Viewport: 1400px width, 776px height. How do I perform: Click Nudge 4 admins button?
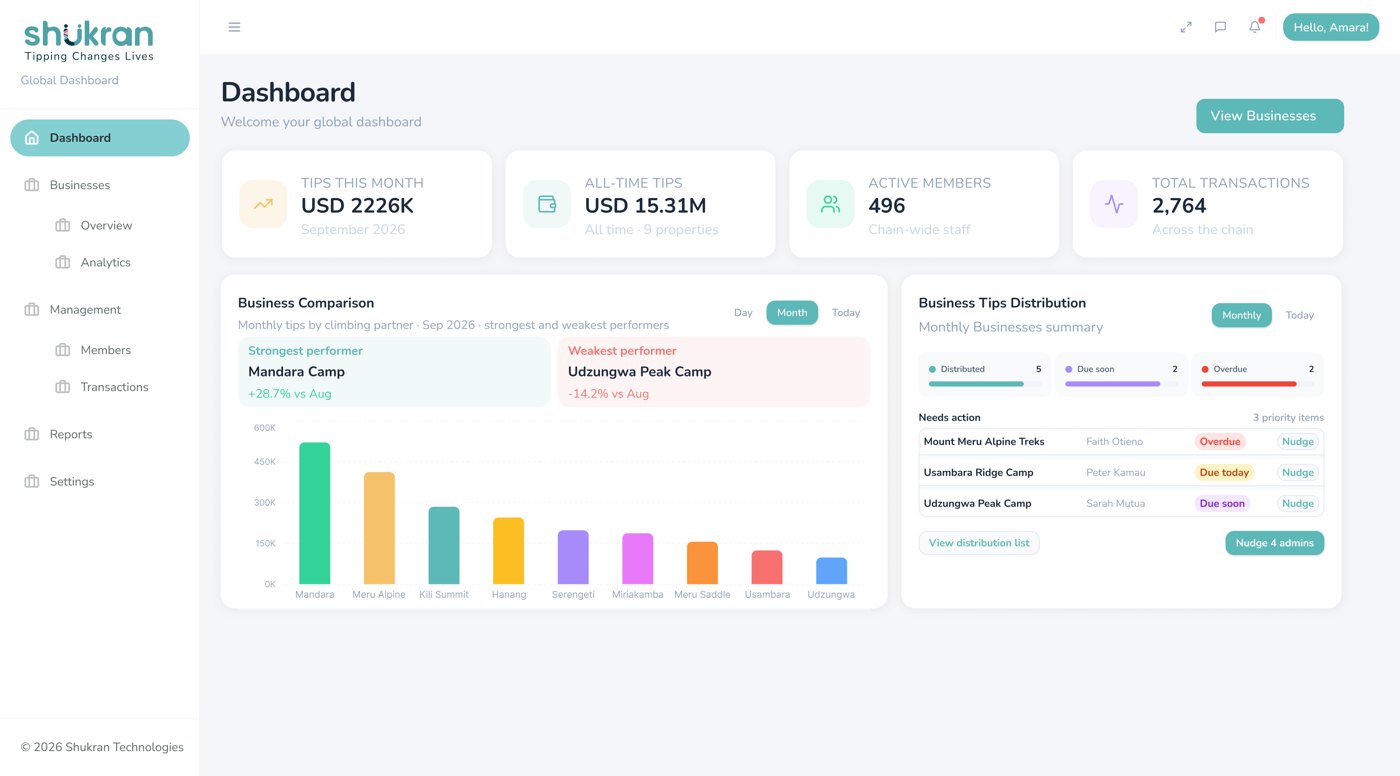pyautogui.click(x=1275, y=543)
